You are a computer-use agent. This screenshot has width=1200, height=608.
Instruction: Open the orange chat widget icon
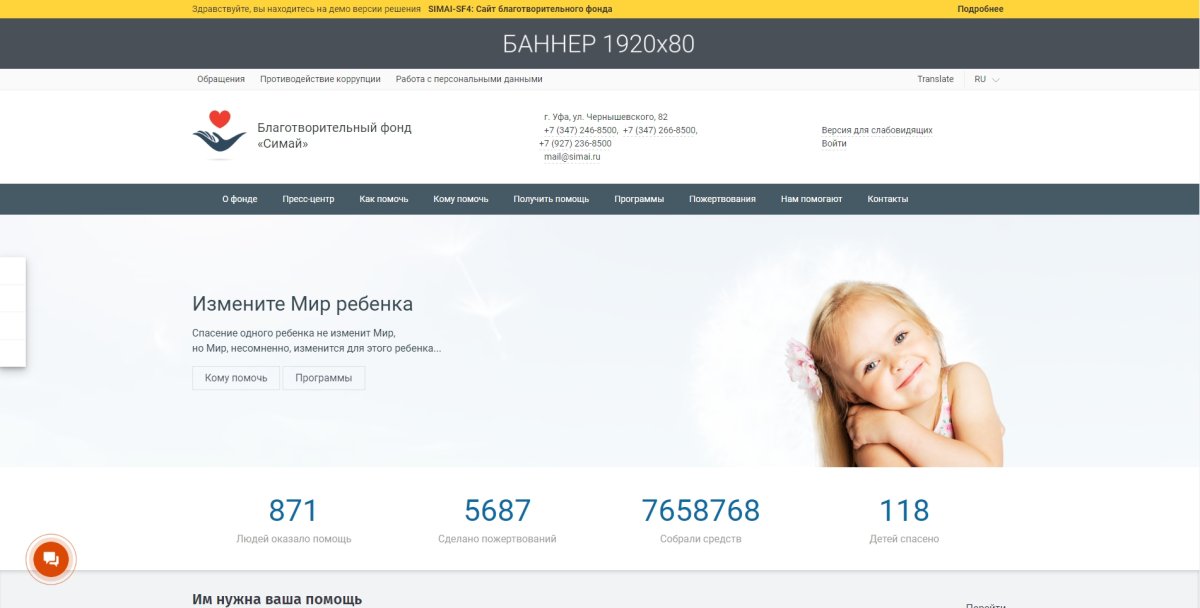coord(51,559)
